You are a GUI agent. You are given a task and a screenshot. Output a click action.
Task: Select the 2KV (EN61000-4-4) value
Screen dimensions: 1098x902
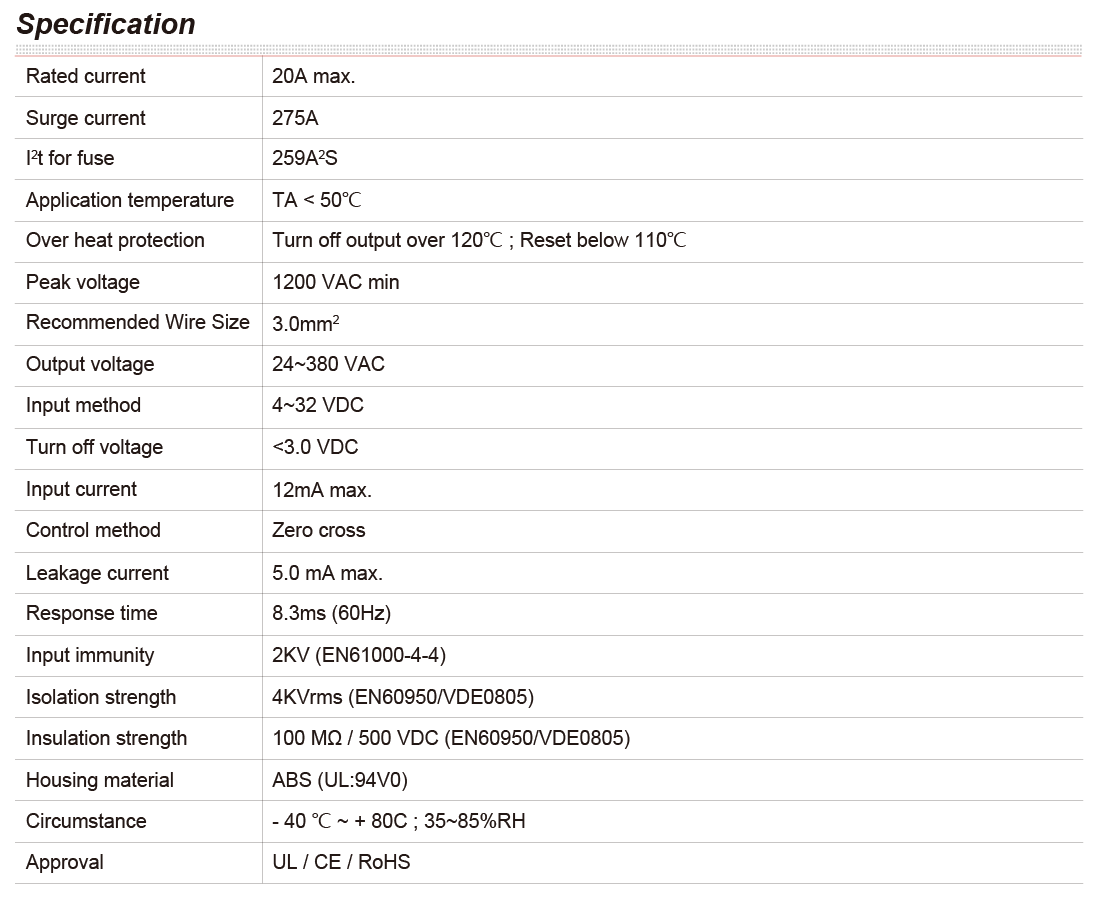coord(359,655)
